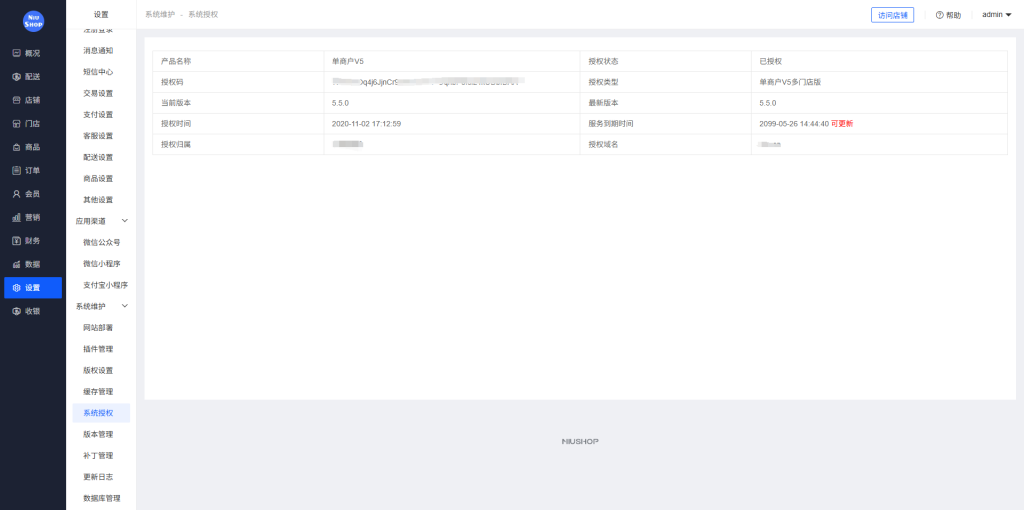Screen dimensions: 1024x510
Task: Open 缓存管理 menu item
Action: click(98, 392)
